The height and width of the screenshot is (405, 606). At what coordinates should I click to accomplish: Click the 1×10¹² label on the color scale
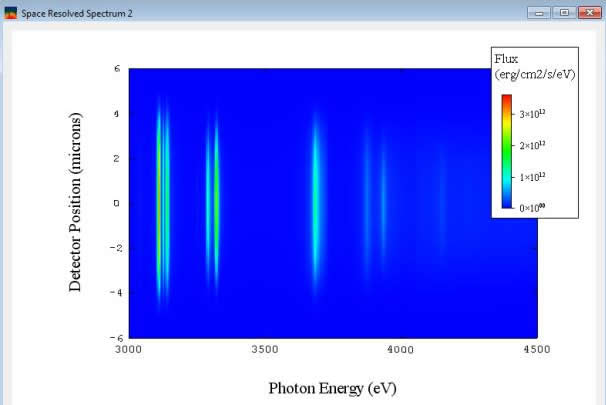(x=533, y=176)
